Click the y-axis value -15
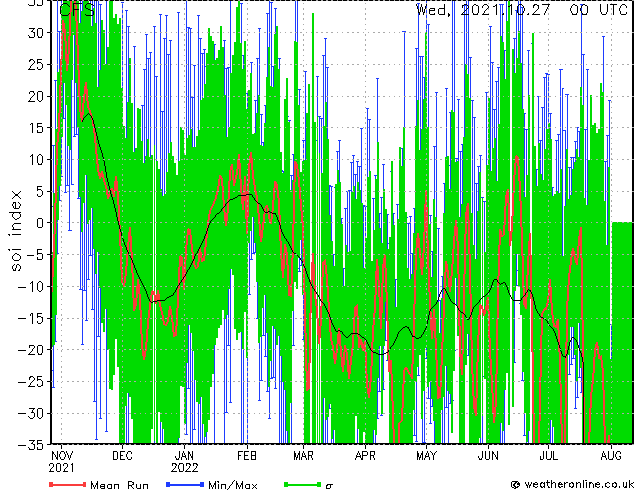 (x=31, y=318)
